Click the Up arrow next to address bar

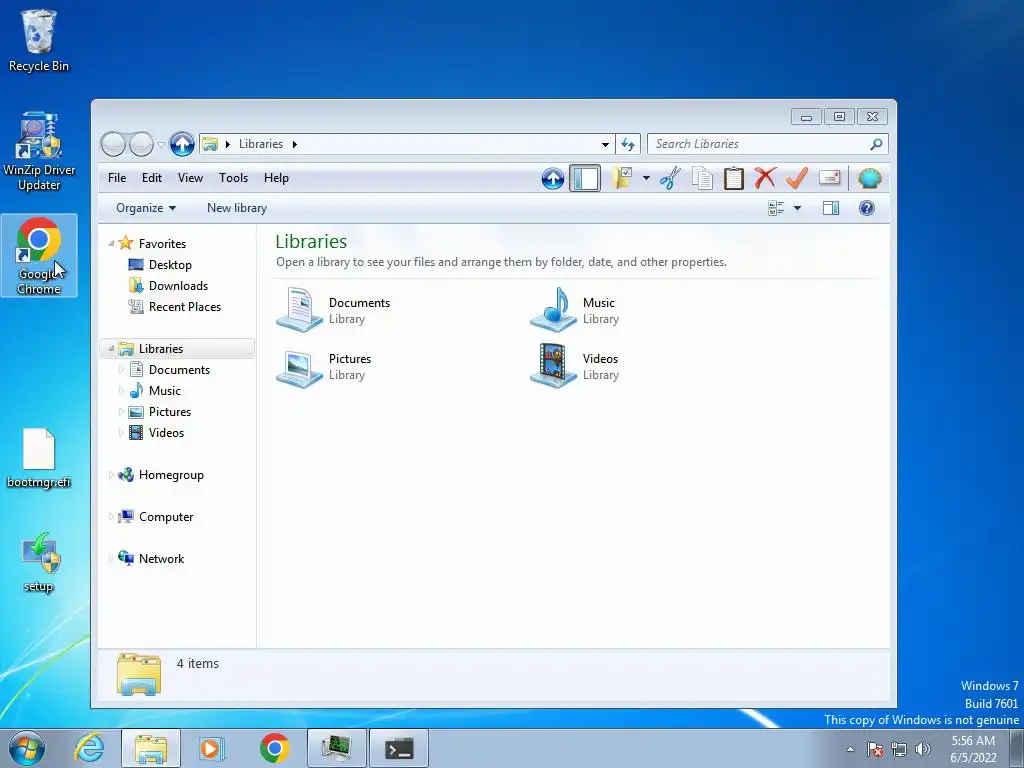[x=182, y=144]
